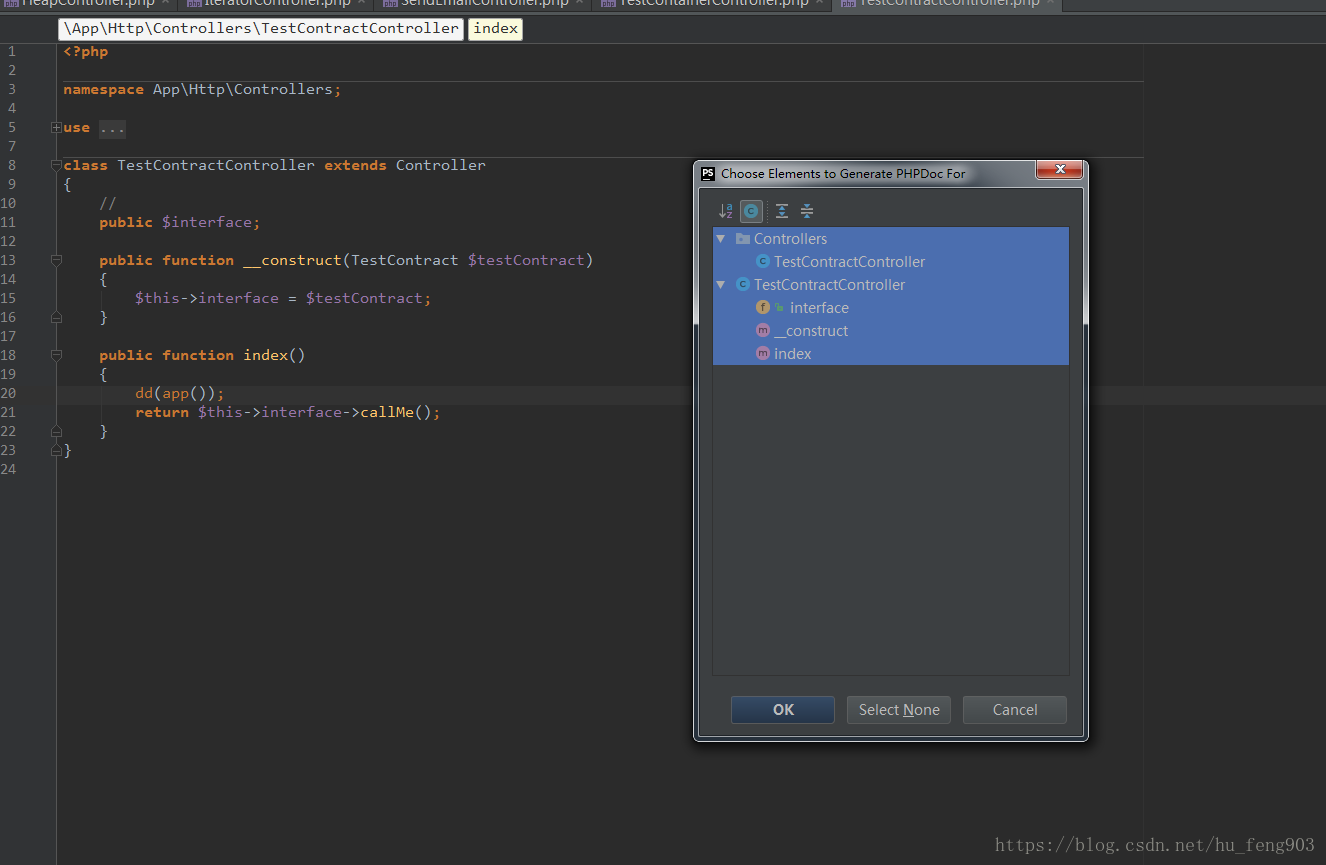The width and height of the screenshot is (1326, 865).
Task: Cancel the PHPDoc generation dialog
Action: point(1015,710)
